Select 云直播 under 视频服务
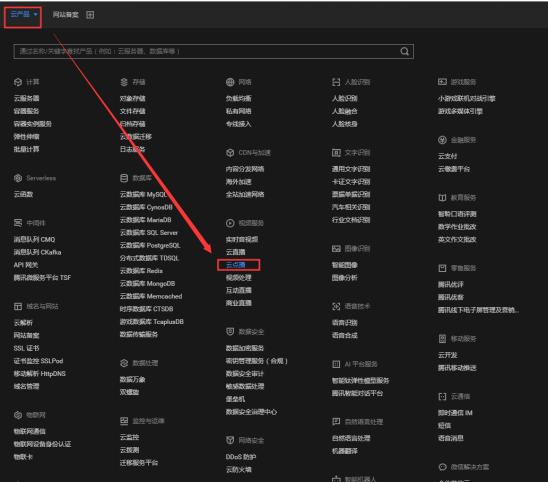Image resolution: width=548 pixels, height=483 pixels. pos(236,252)
